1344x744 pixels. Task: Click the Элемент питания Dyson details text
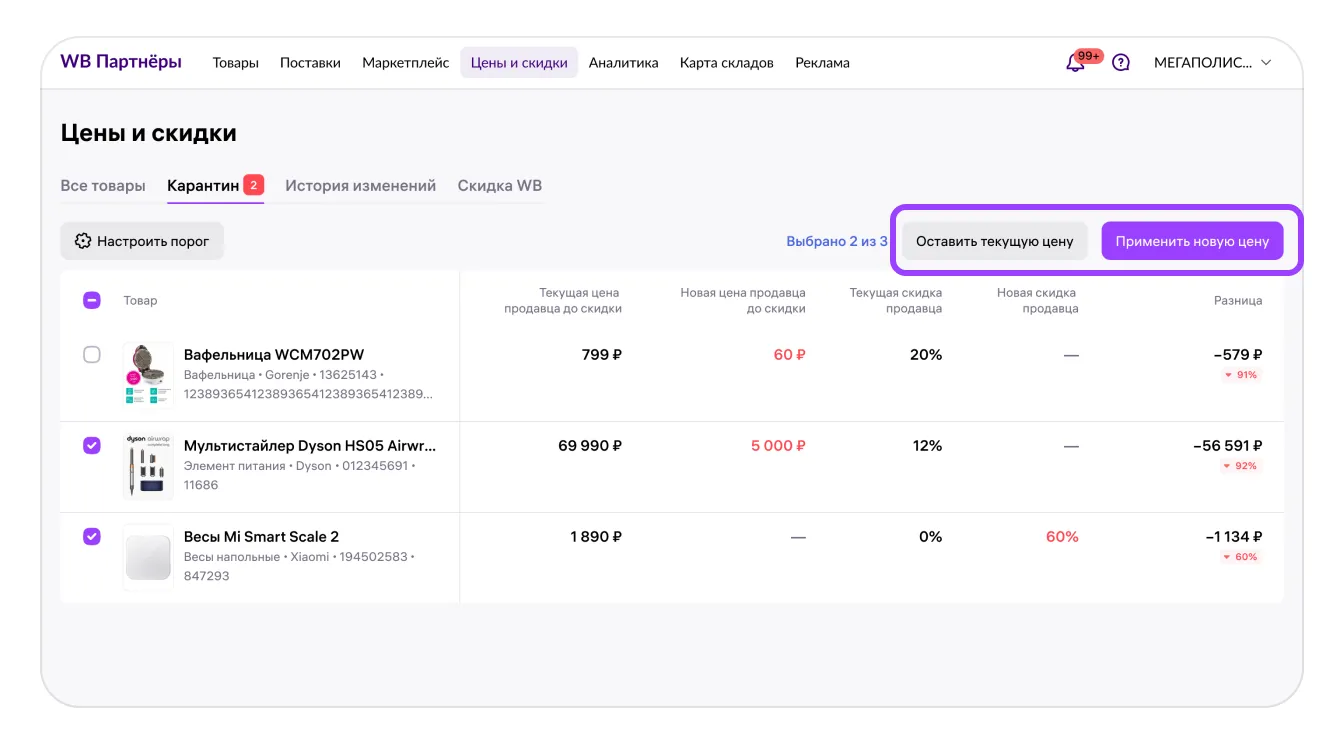pos(300,475)
